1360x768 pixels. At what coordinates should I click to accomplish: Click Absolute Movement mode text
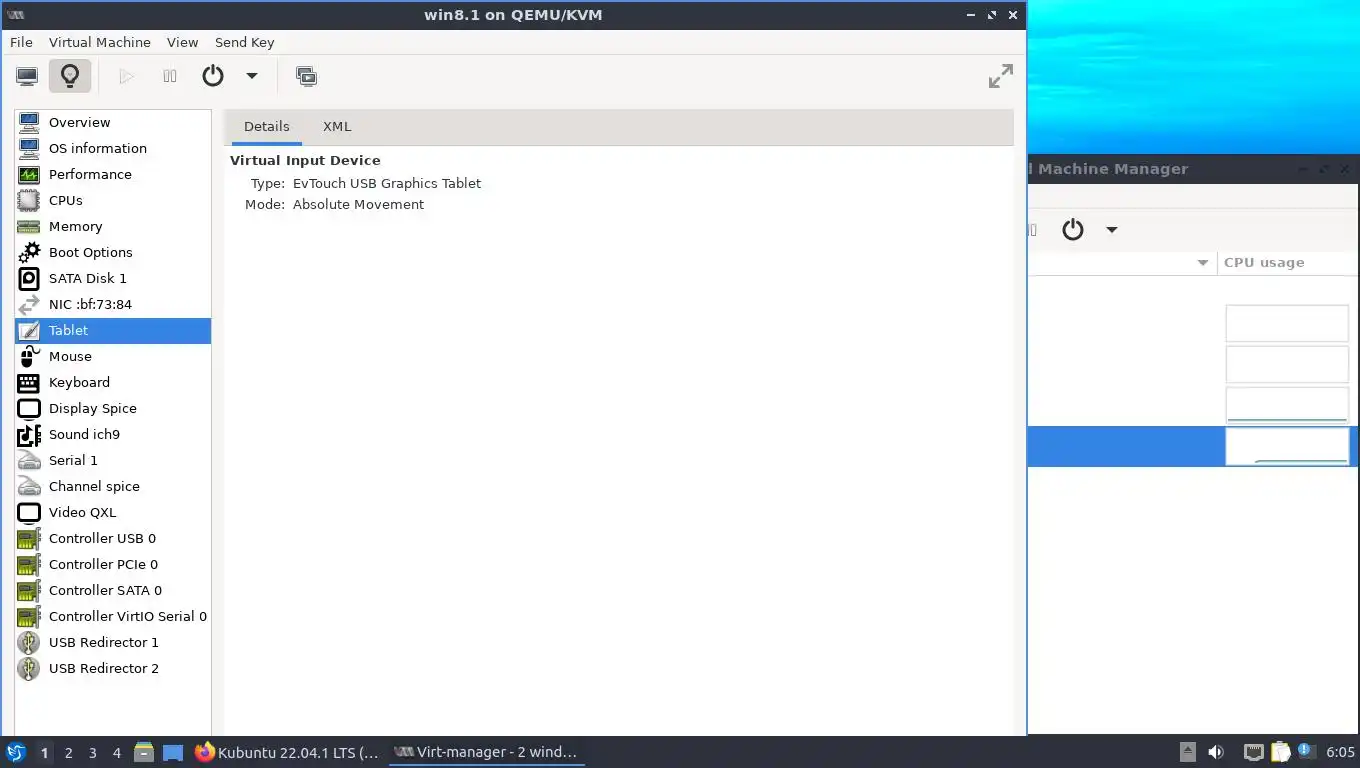point(358,204)
